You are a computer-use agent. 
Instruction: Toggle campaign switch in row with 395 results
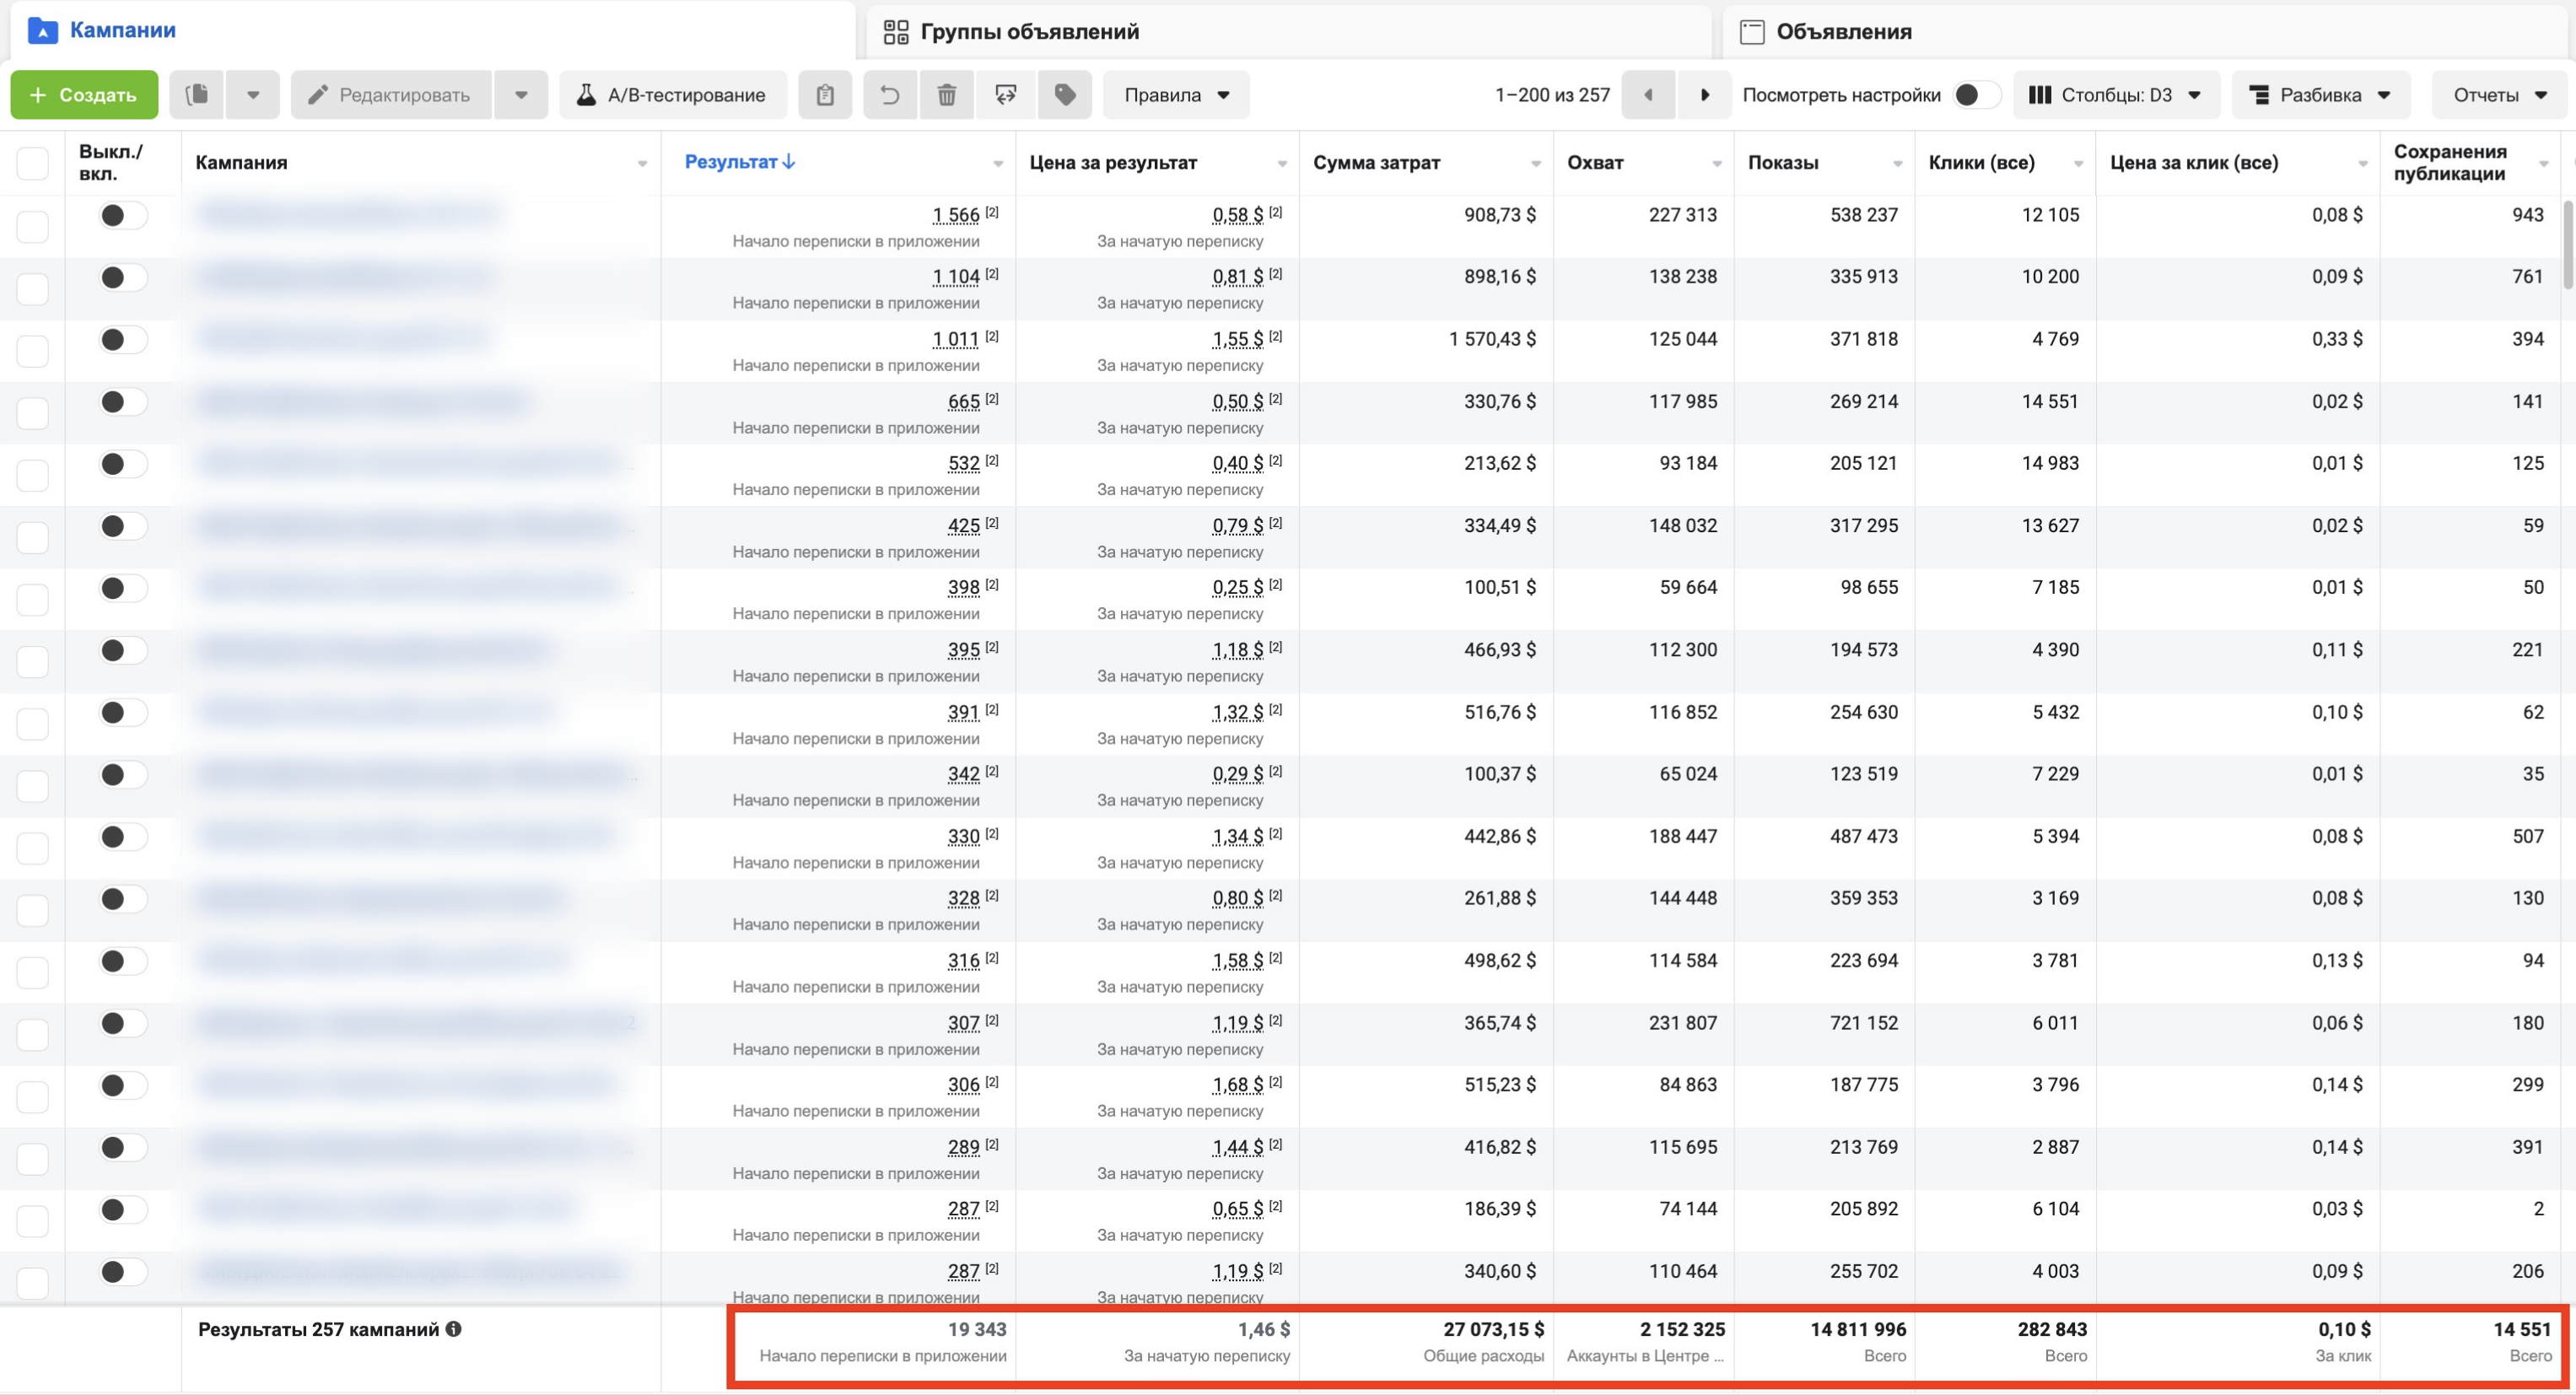pyautogui.click(x=123, y=651)
